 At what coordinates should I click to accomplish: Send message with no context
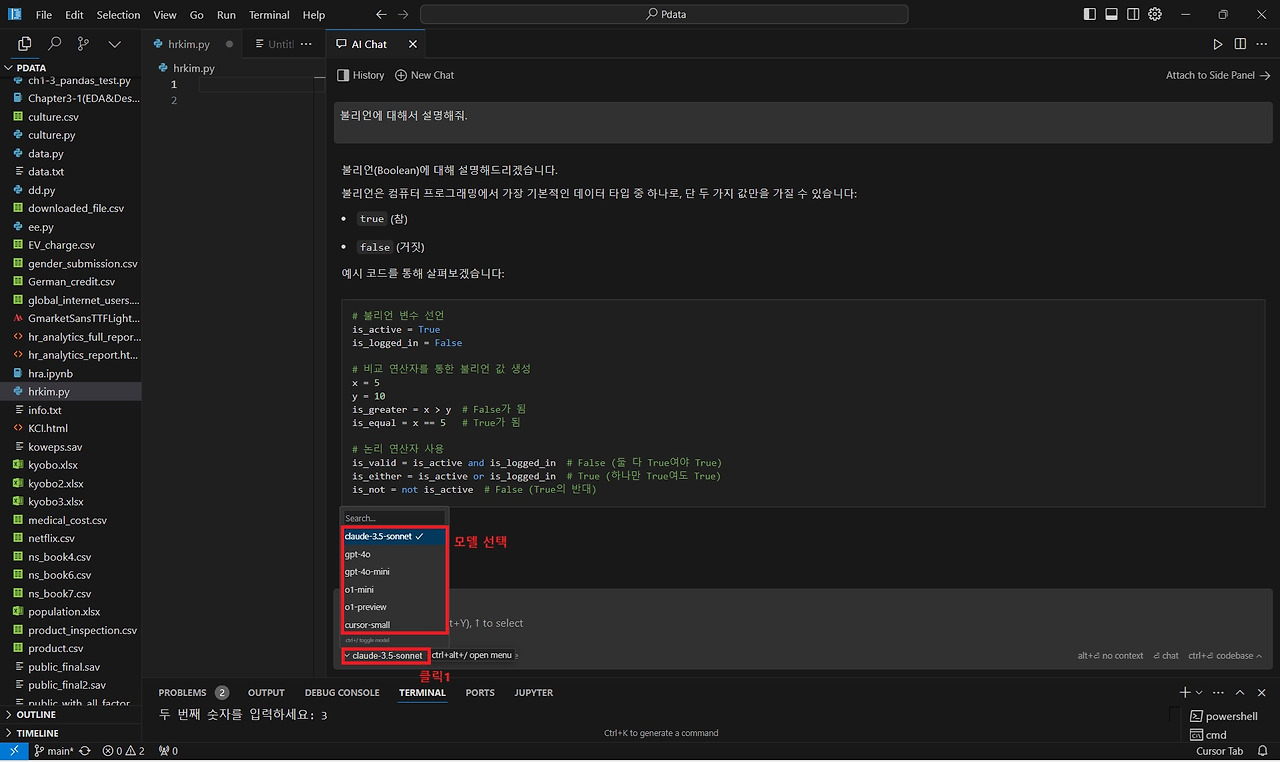[1110, 656]
